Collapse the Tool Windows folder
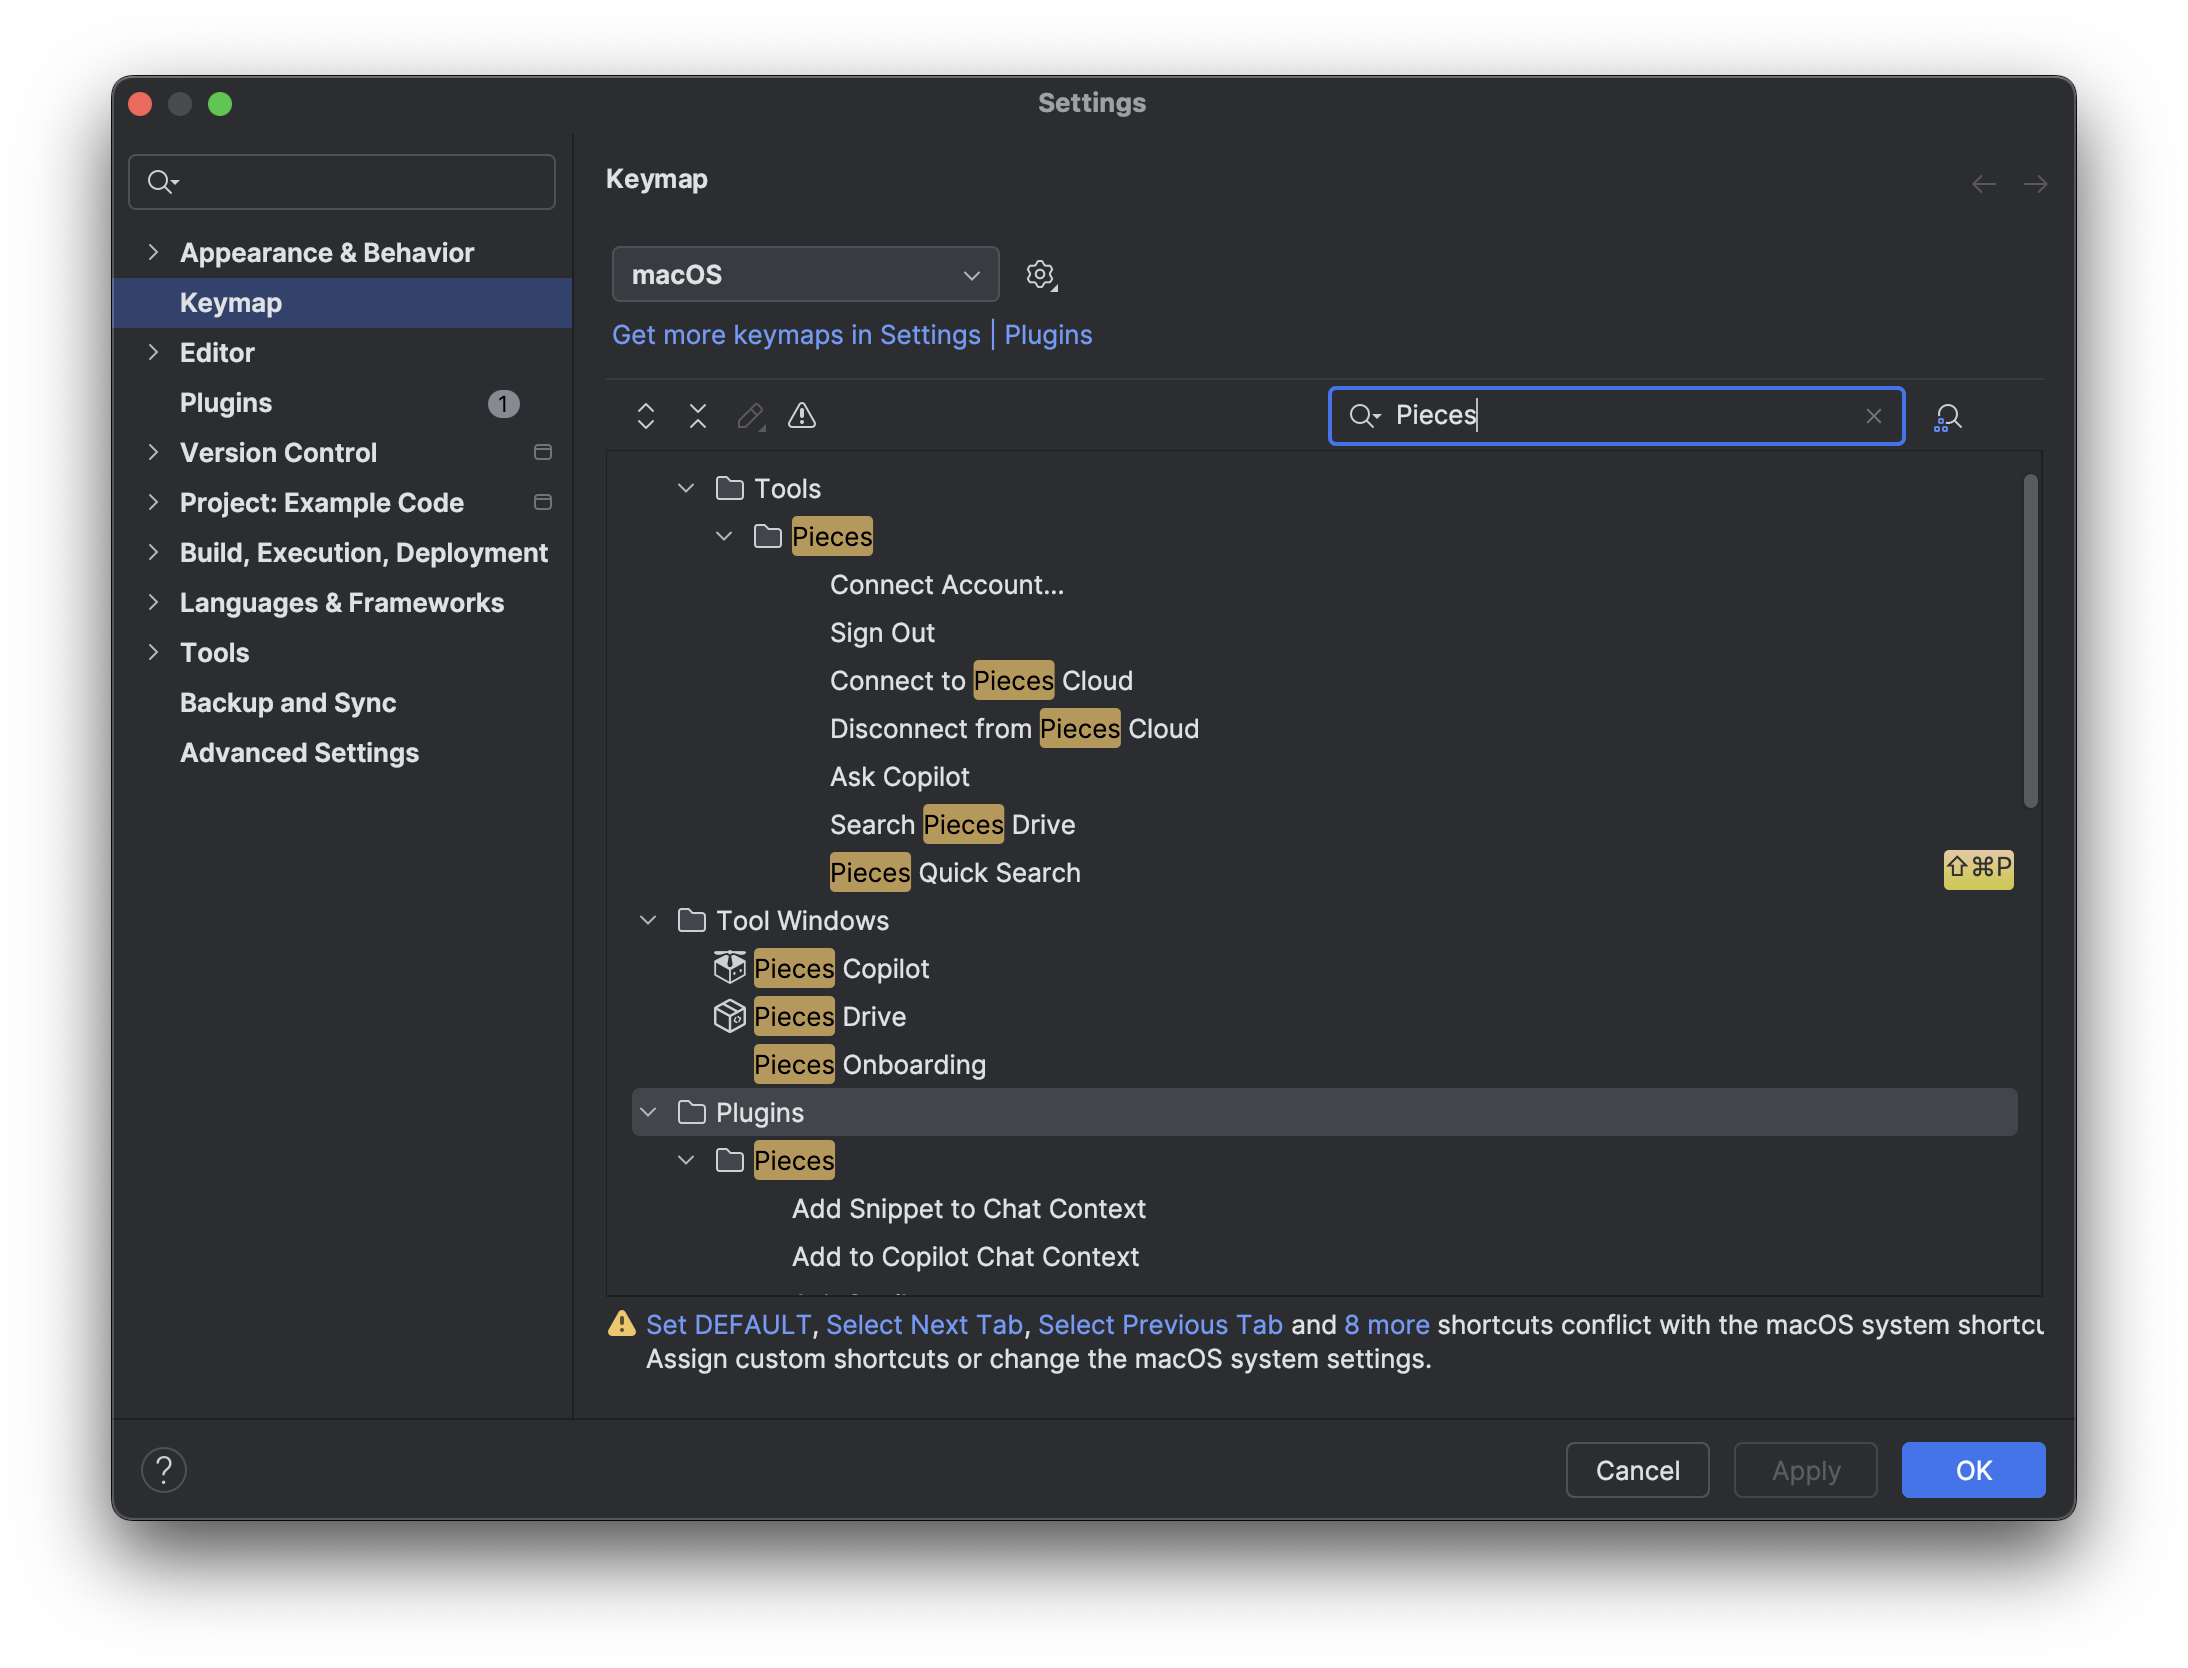 click(648, 920)
